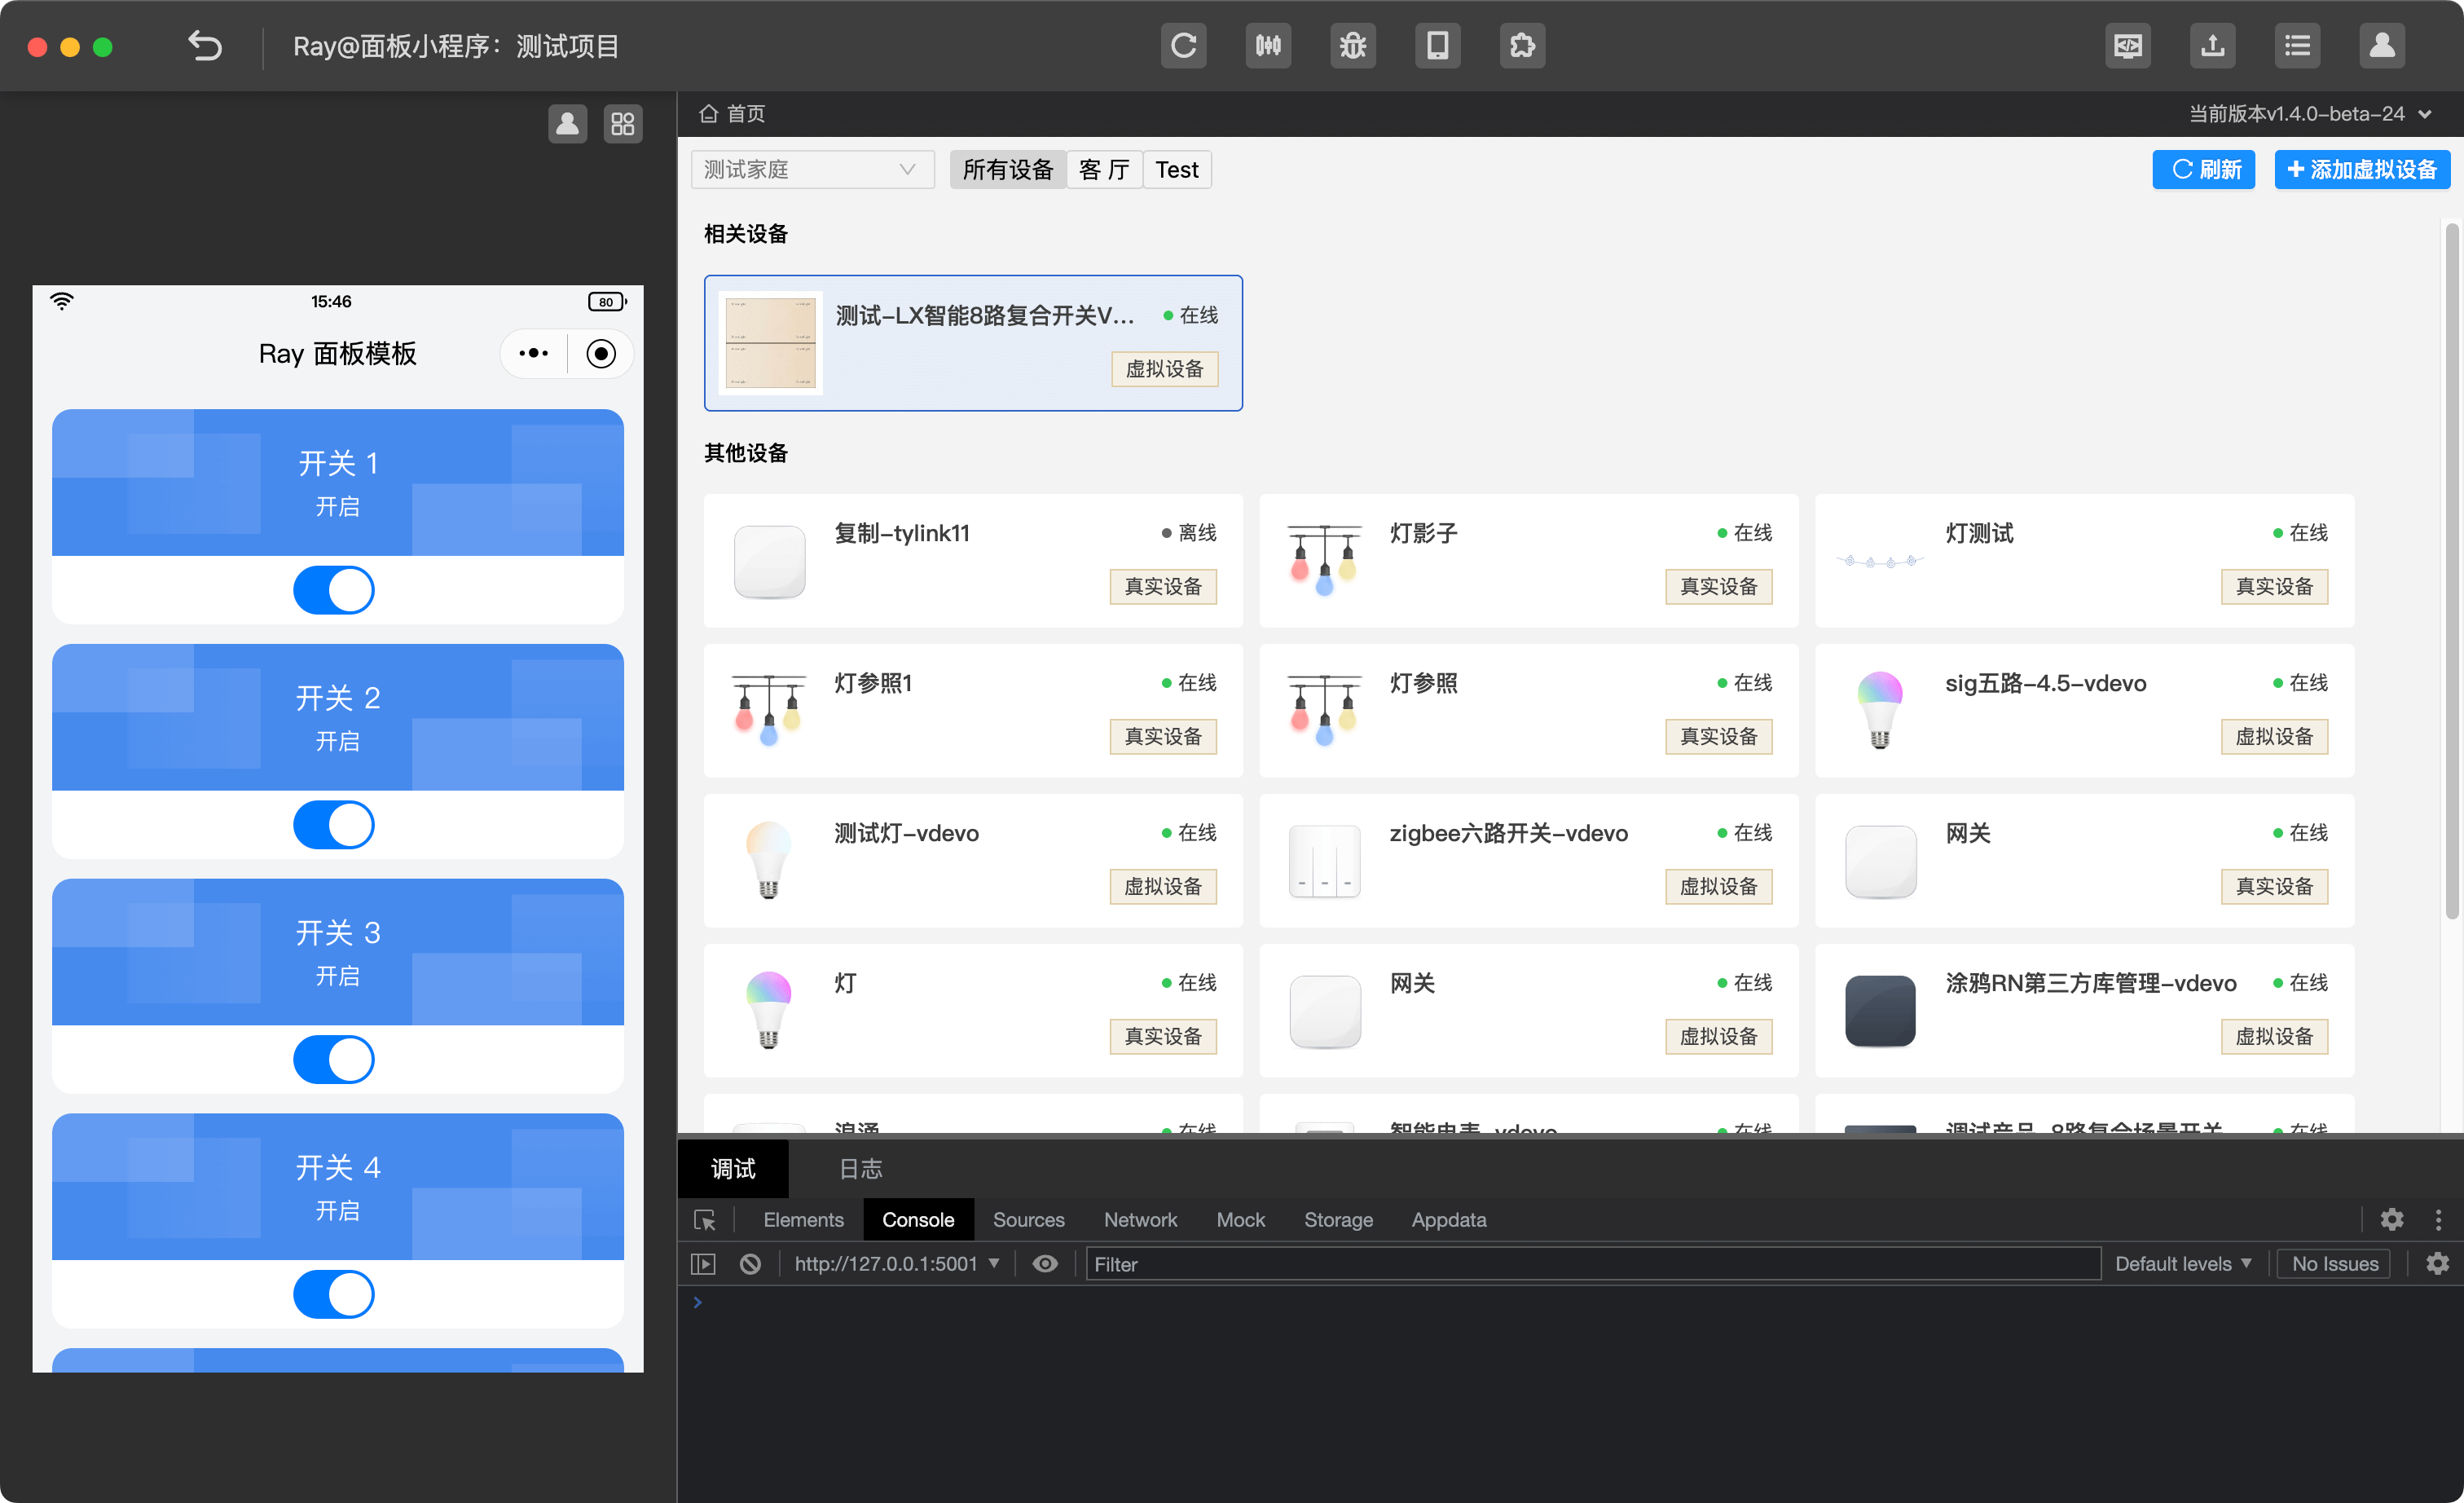The height and width of the screenshot is (1503, 2464).
Task: Click the upload icon in top right
Action: [x=2212, y=46]
